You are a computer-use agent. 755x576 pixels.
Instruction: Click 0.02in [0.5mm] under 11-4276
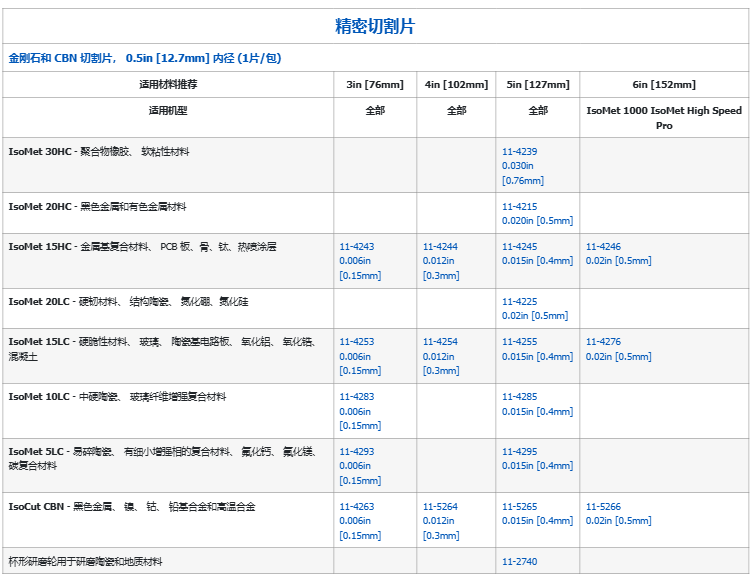coord(619,356)
